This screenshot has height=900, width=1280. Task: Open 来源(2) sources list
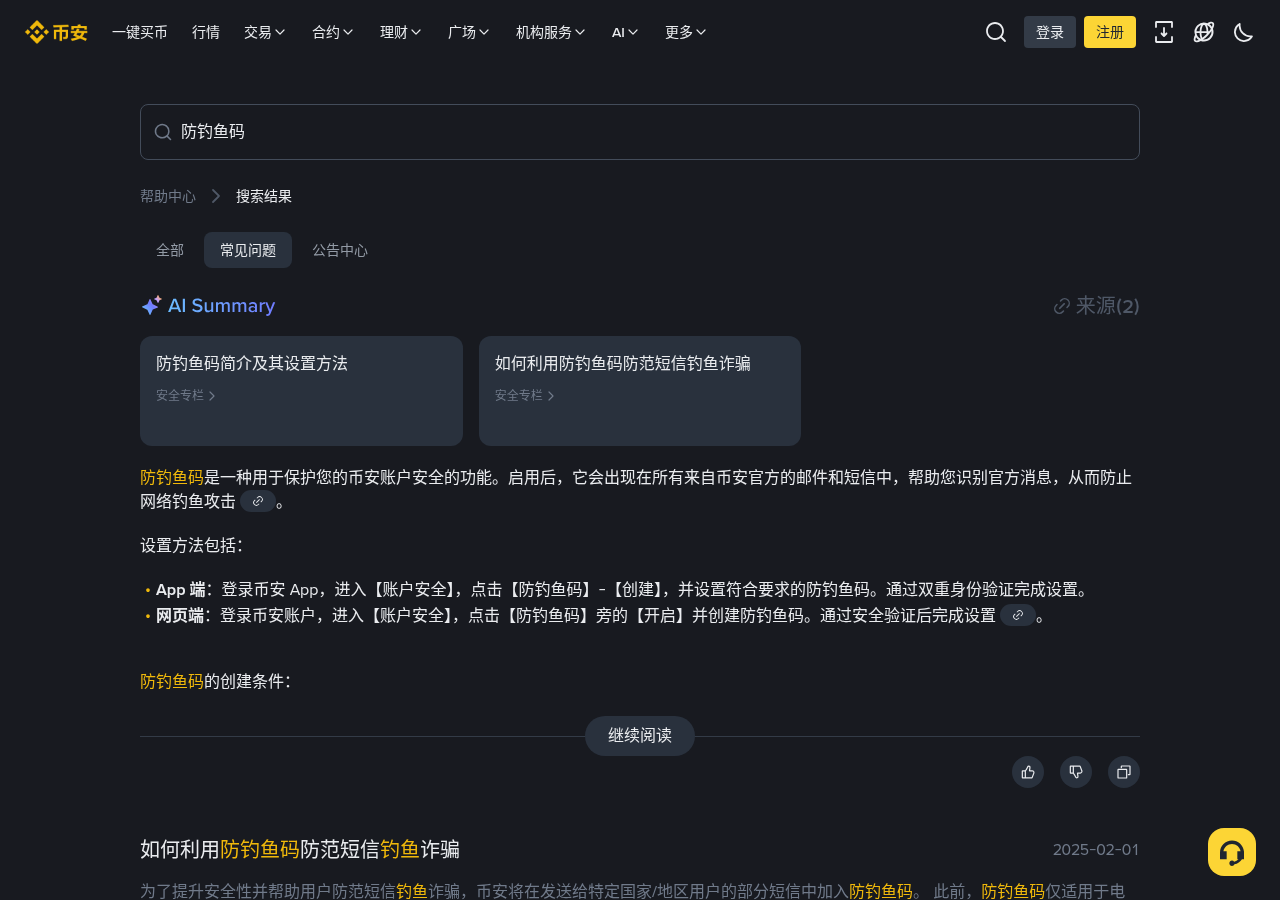point(1097,306)
